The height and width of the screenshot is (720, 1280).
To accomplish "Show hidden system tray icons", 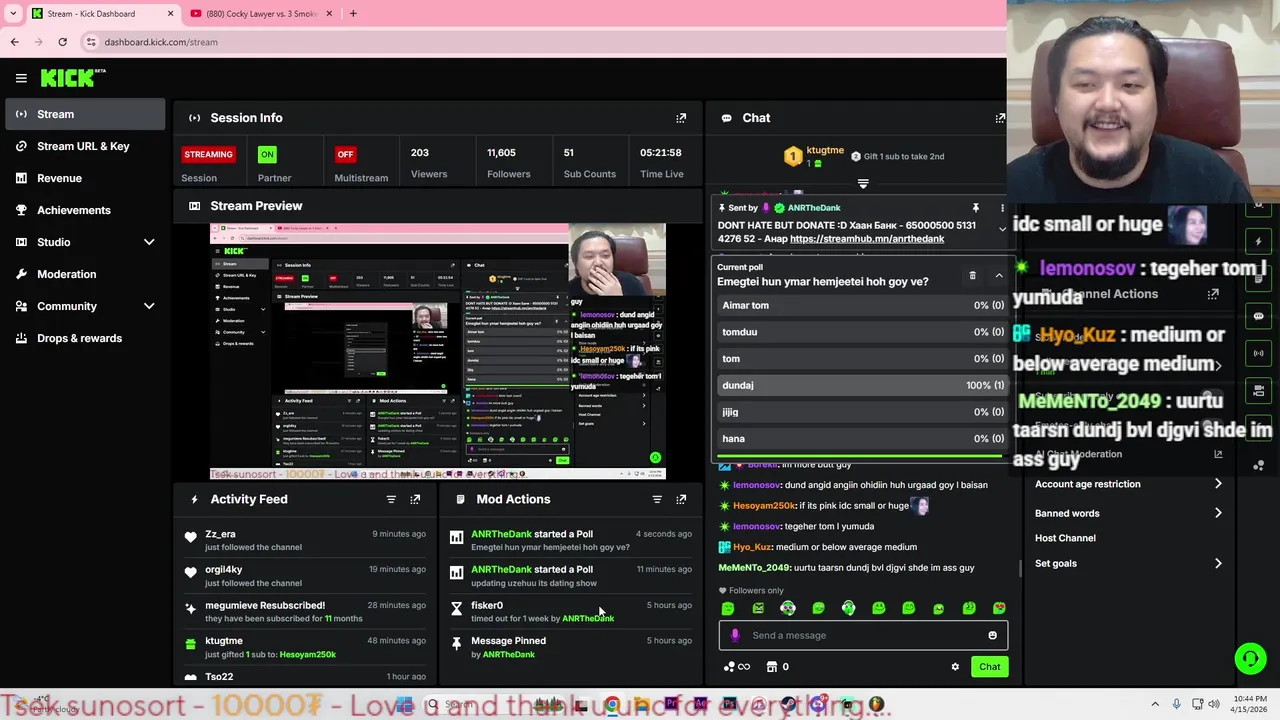I will 1154,705.
